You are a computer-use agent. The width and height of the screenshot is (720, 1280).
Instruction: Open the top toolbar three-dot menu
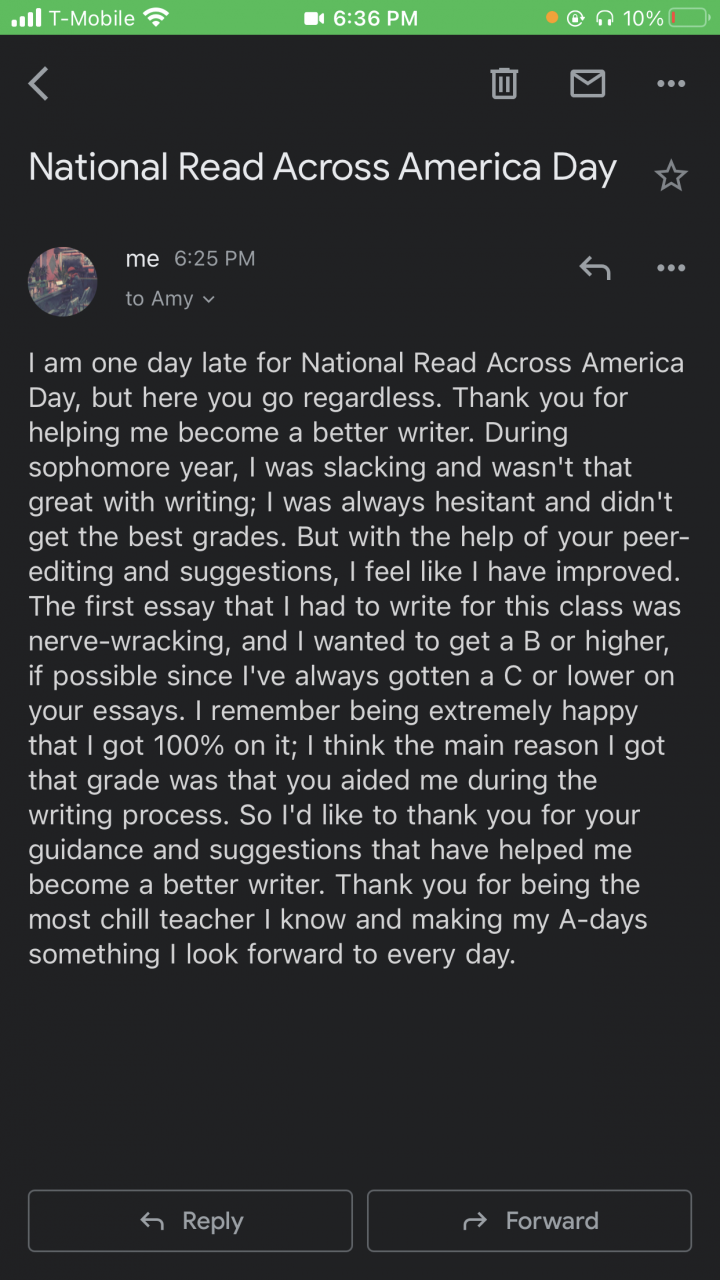[671, 84]
